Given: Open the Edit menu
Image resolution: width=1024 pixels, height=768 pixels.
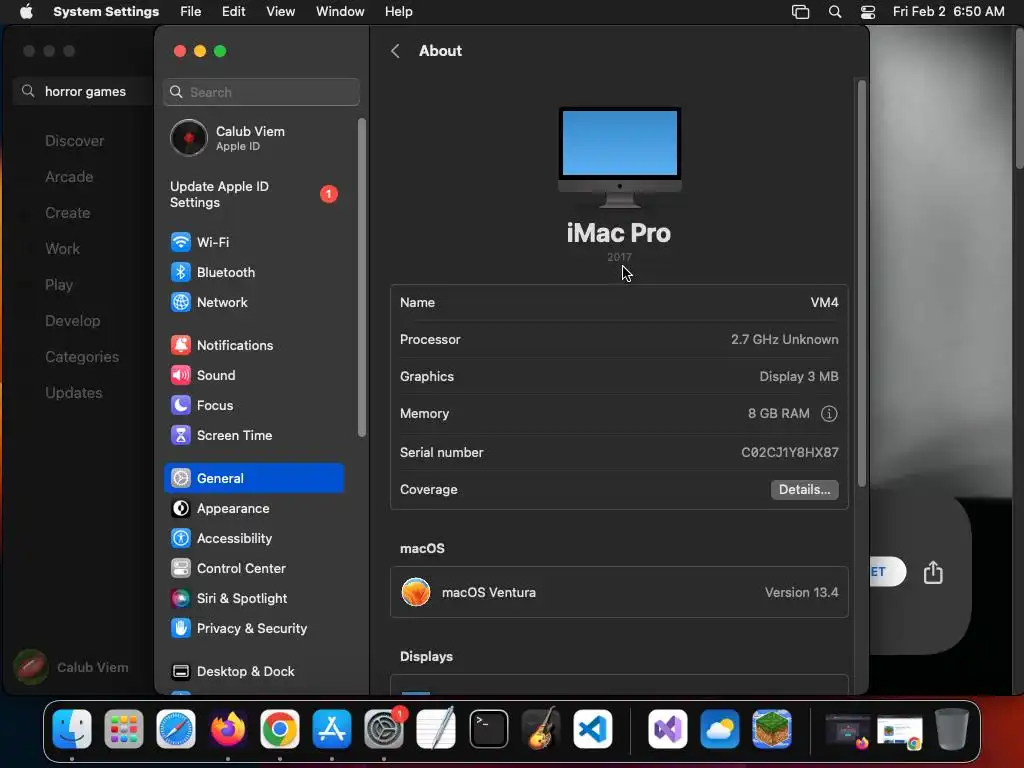Looking at the screenshot, I should (233, 12).
